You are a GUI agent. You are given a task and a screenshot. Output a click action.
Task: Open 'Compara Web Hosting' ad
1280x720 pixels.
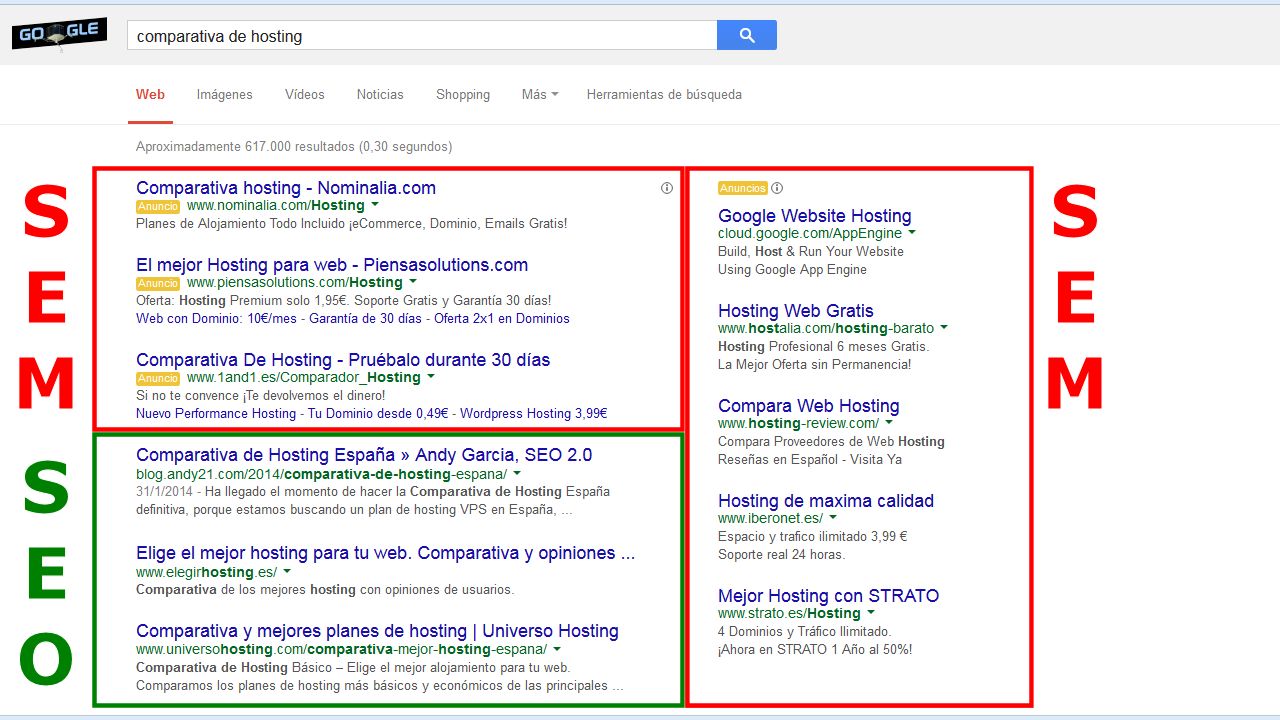point(809,405)
